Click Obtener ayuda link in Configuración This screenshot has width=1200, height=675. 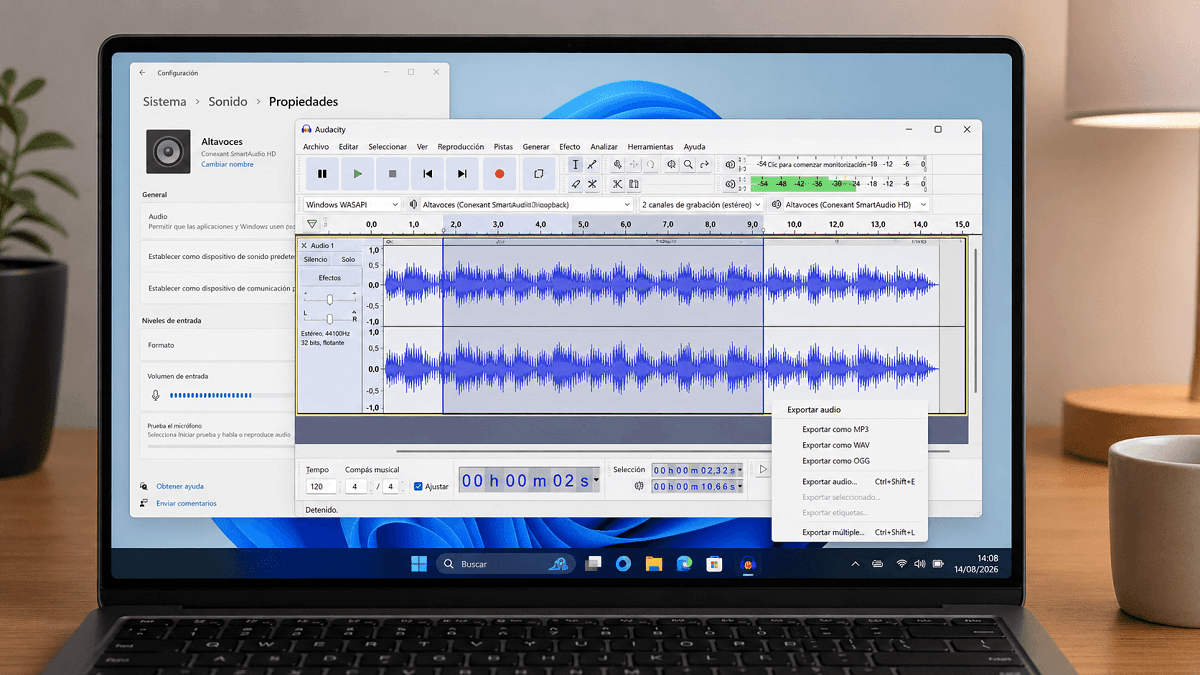click(180, 486)
